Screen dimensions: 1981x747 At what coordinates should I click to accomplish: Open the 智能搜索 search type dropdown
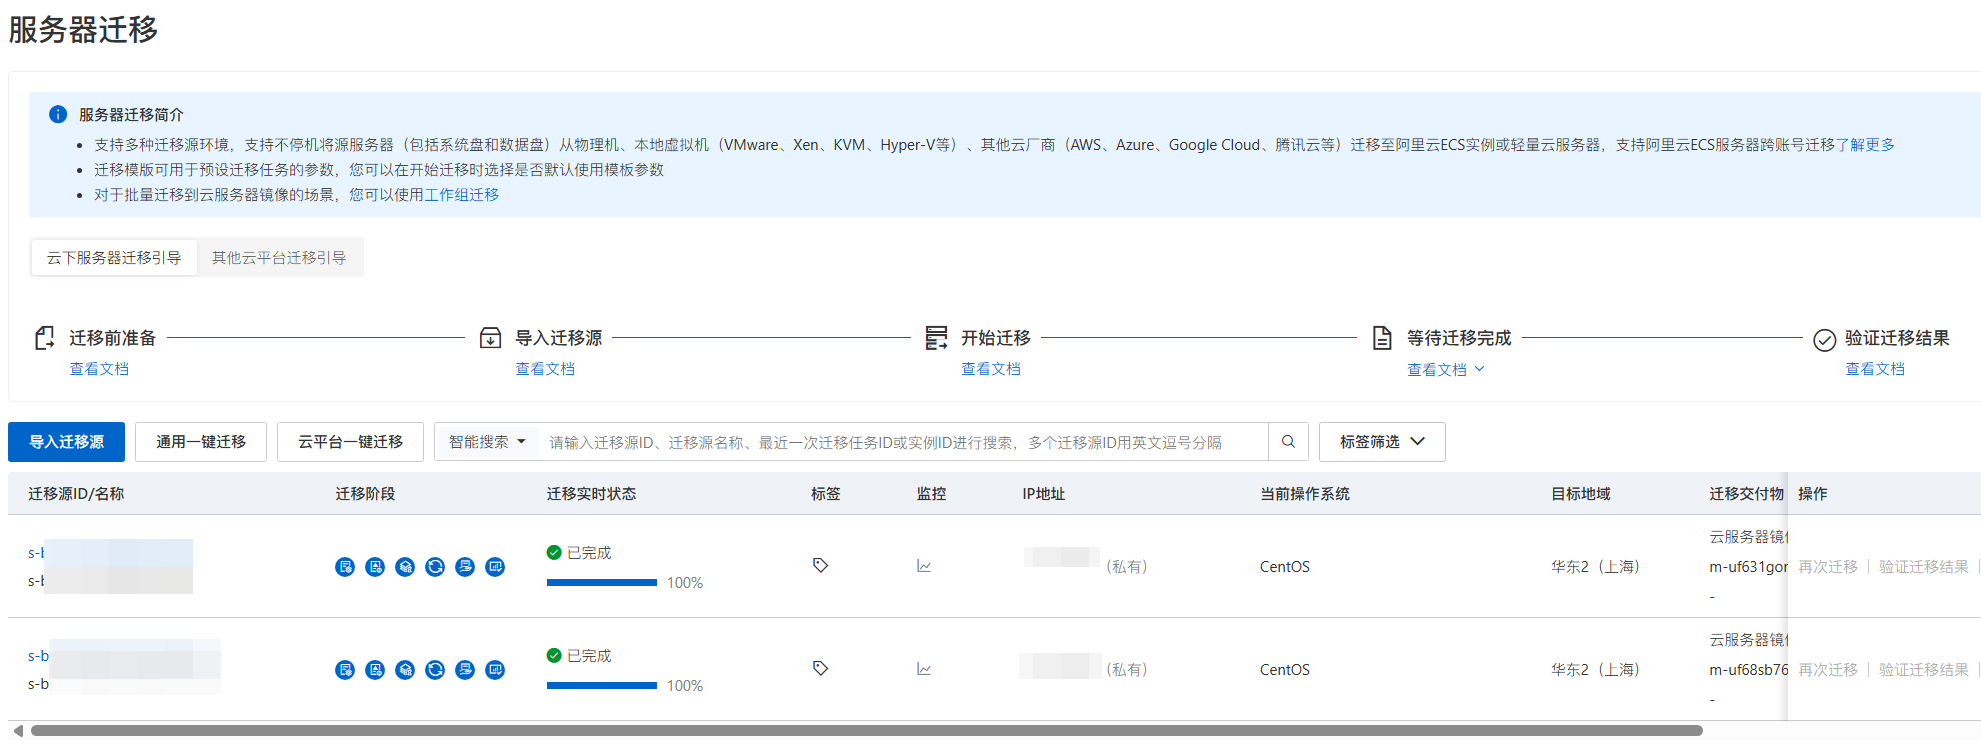(487, 442)
